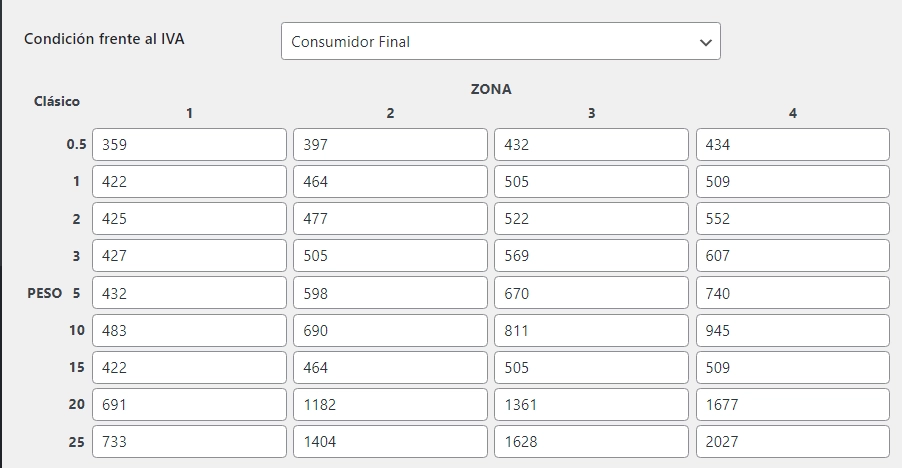Click the 15 kg Zona 1 price field
Screen dimensions: 902x468
pyautogui.click(x=189, y=367)
